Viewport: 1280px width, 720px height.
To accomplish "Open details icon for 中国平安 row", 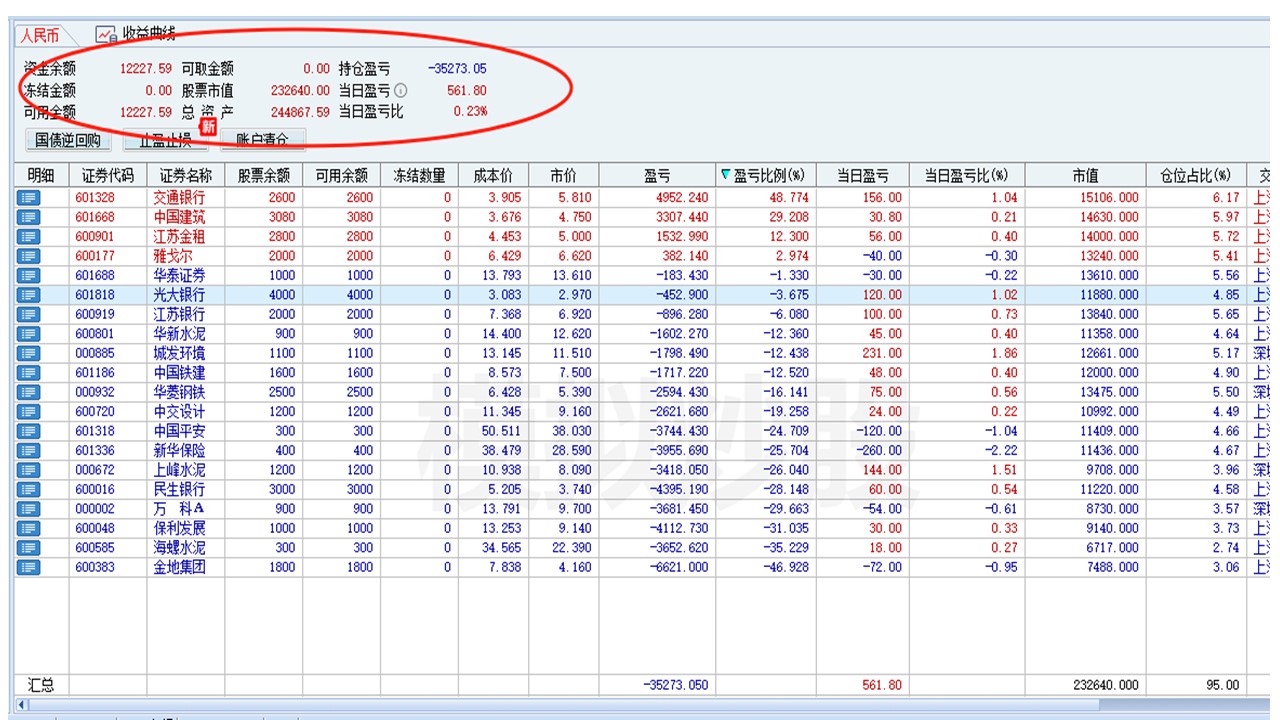I will coord(28,431).
